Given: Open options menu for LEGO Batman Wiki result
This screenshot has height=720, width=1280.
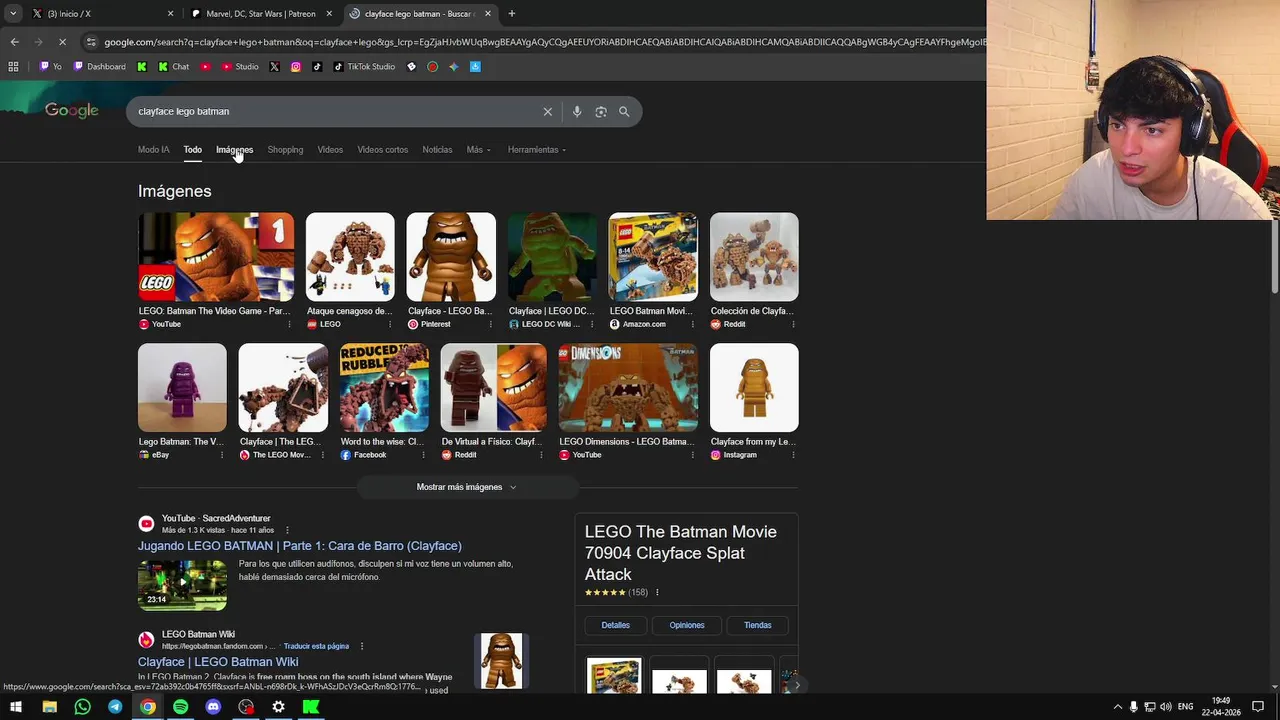Looking at the screenshot, I should 361,646.
